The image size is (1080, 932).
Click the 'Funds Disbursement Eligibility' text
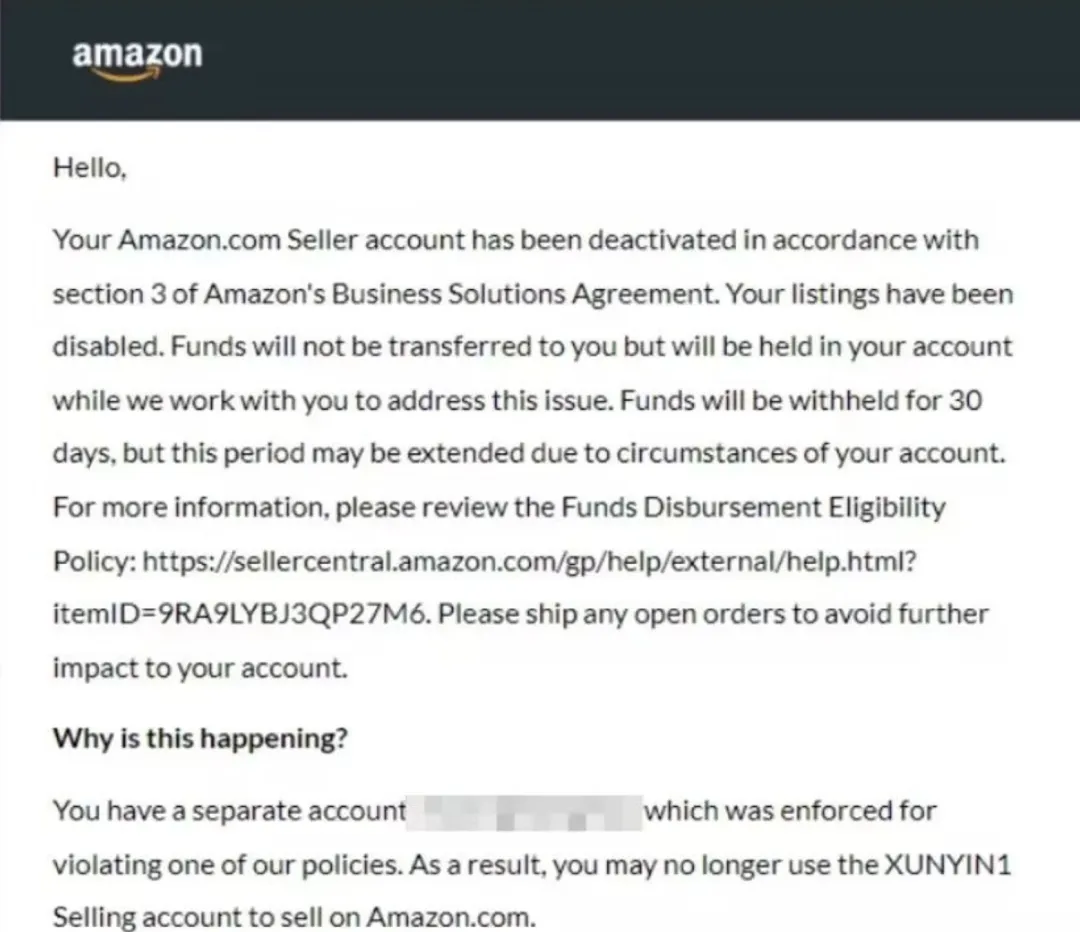coord(754,508)
